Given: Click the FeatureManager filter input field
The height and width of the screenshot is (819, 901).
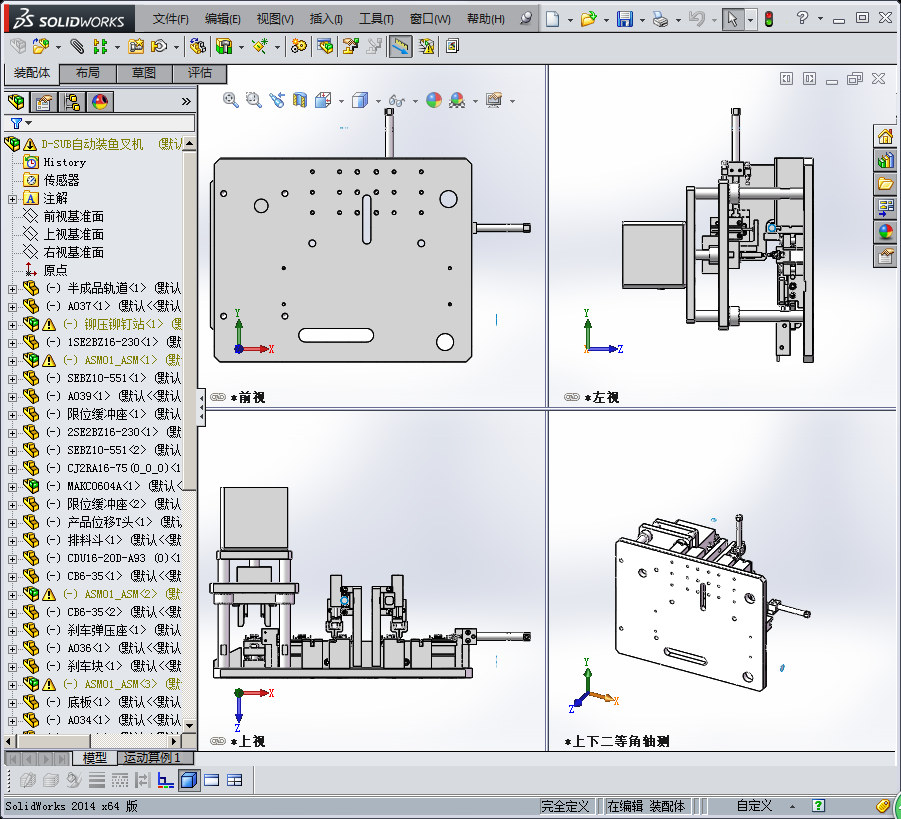Looking at the screenshot, I should (x=99, y=123).
